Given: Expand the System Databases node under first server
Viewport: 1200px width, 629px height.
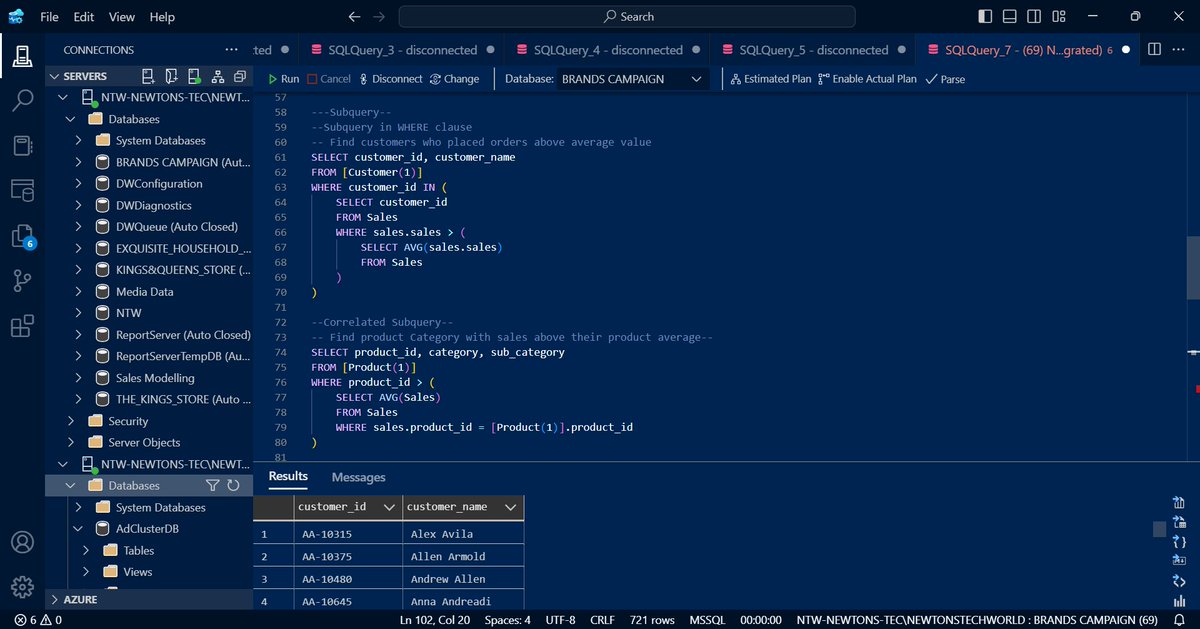Looking at the screenshot, I should tap(79, 141).
